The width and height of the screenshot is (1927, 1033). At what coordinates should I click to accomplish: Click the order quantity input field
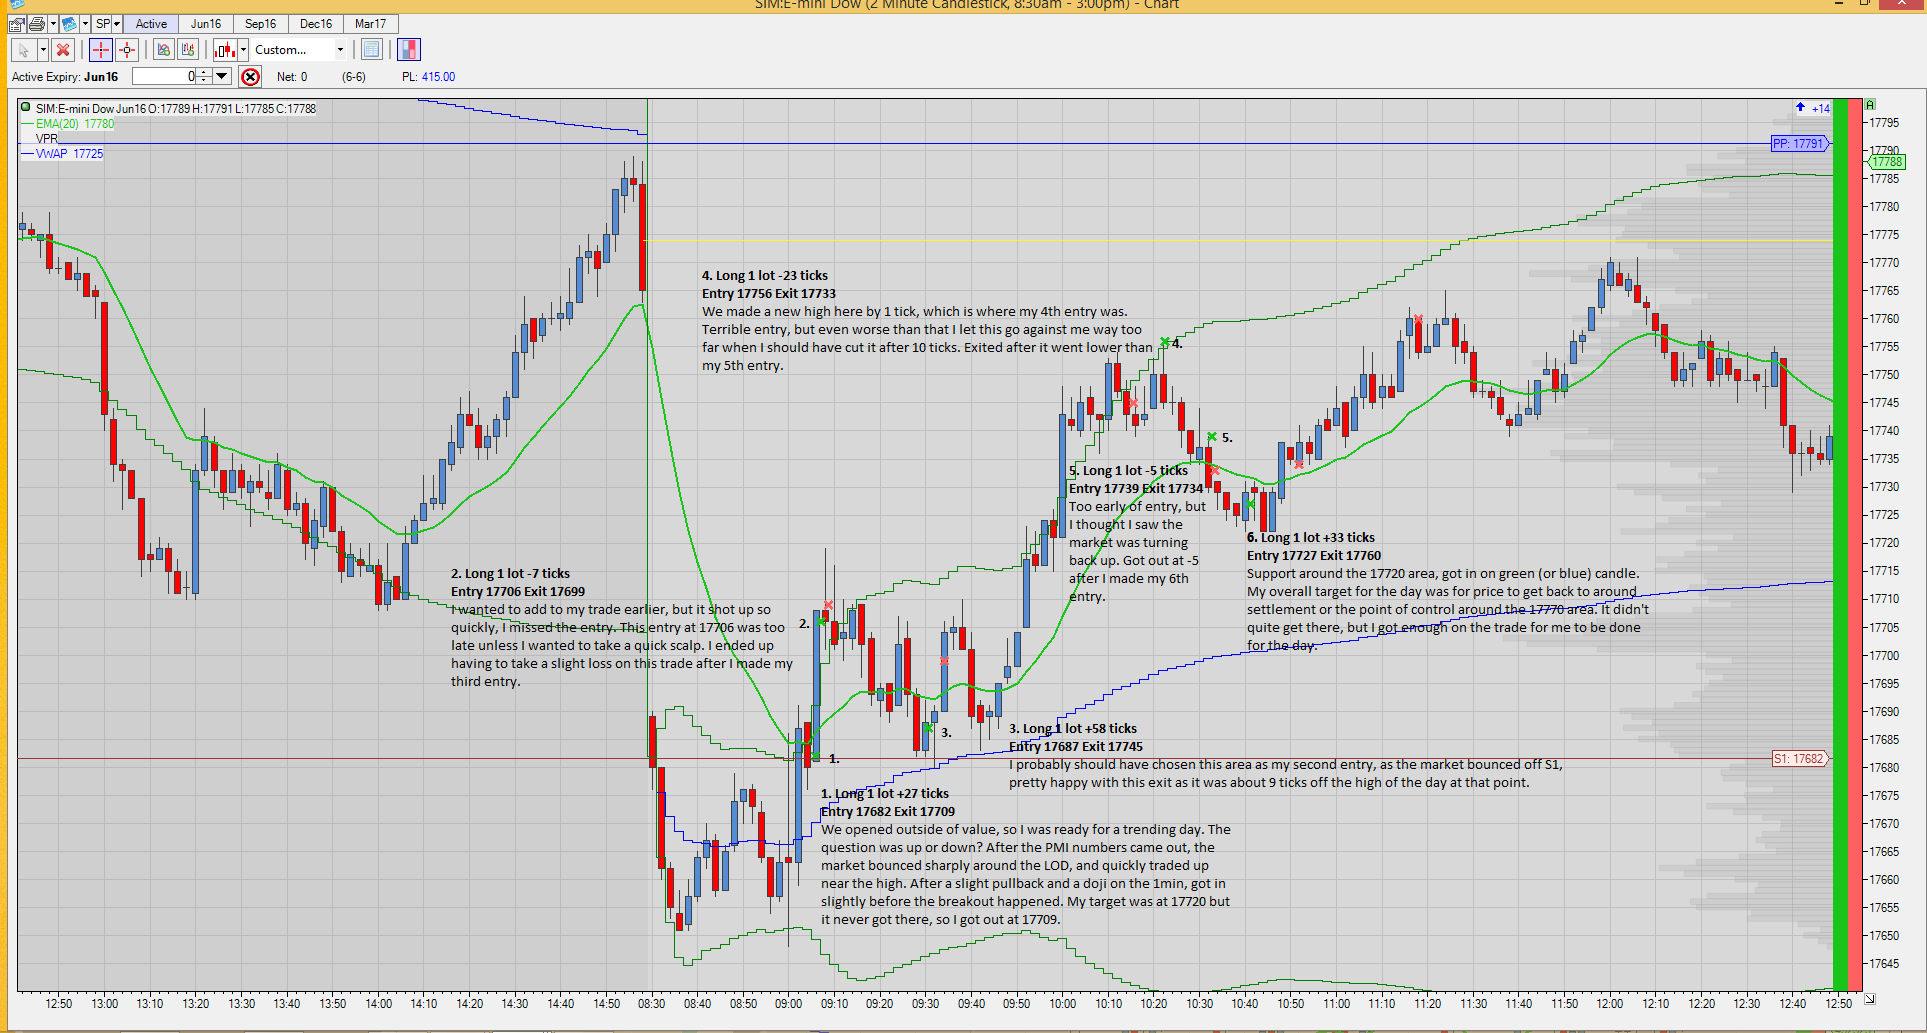[164, 76]
